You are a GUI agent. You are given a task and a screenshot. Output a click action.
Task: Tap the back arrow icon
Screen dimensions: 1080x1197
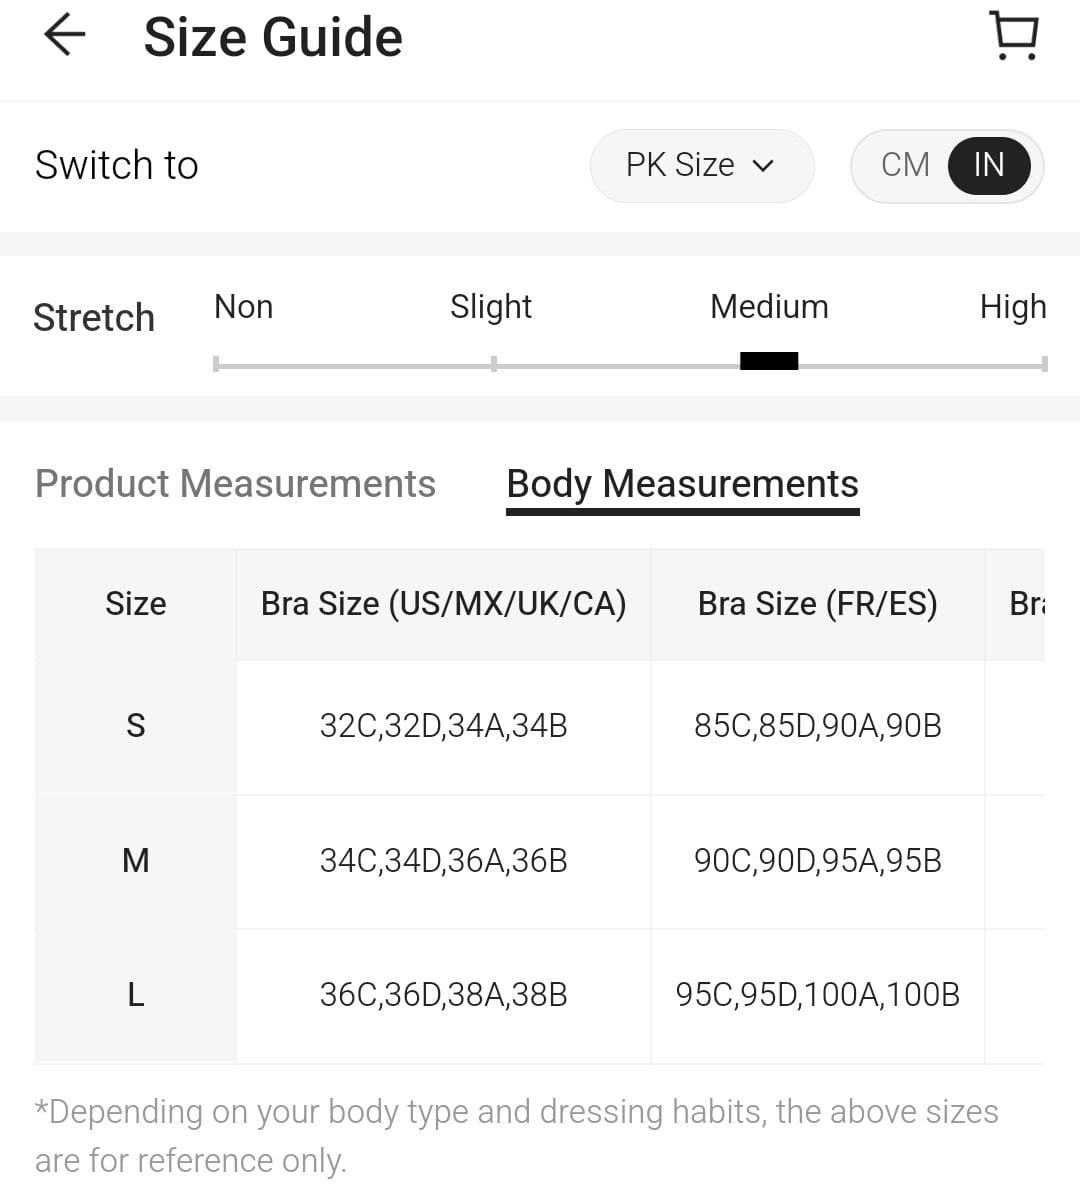[x=65, y=36]
